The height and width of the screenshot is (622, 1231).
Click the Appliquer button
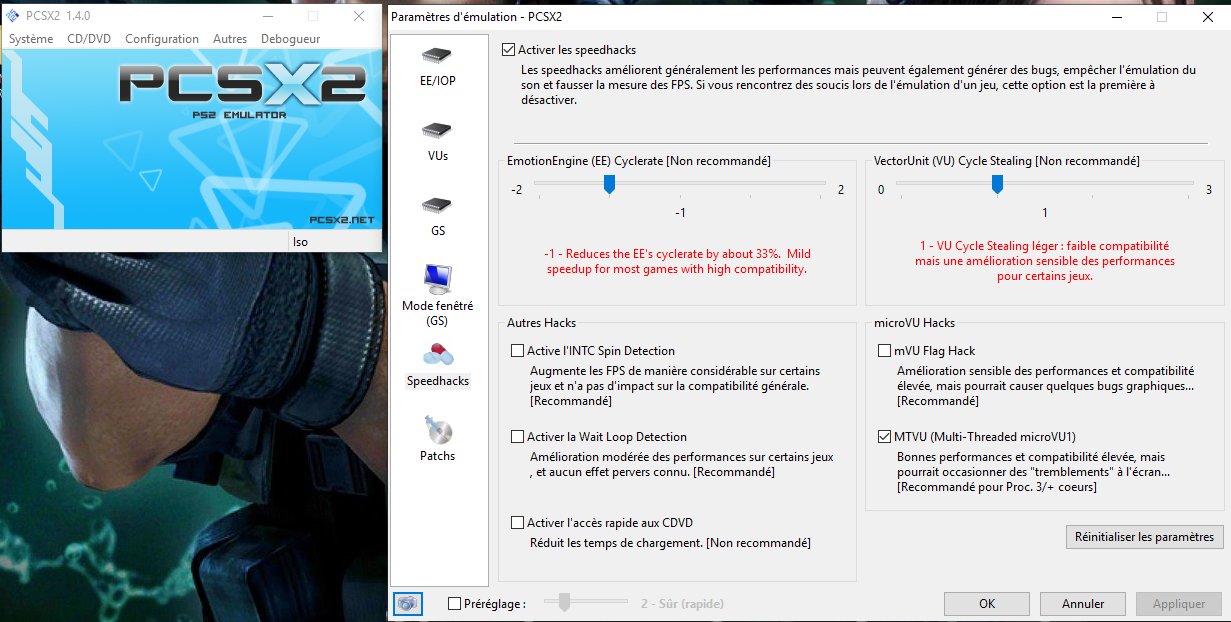click(1179, 604)
